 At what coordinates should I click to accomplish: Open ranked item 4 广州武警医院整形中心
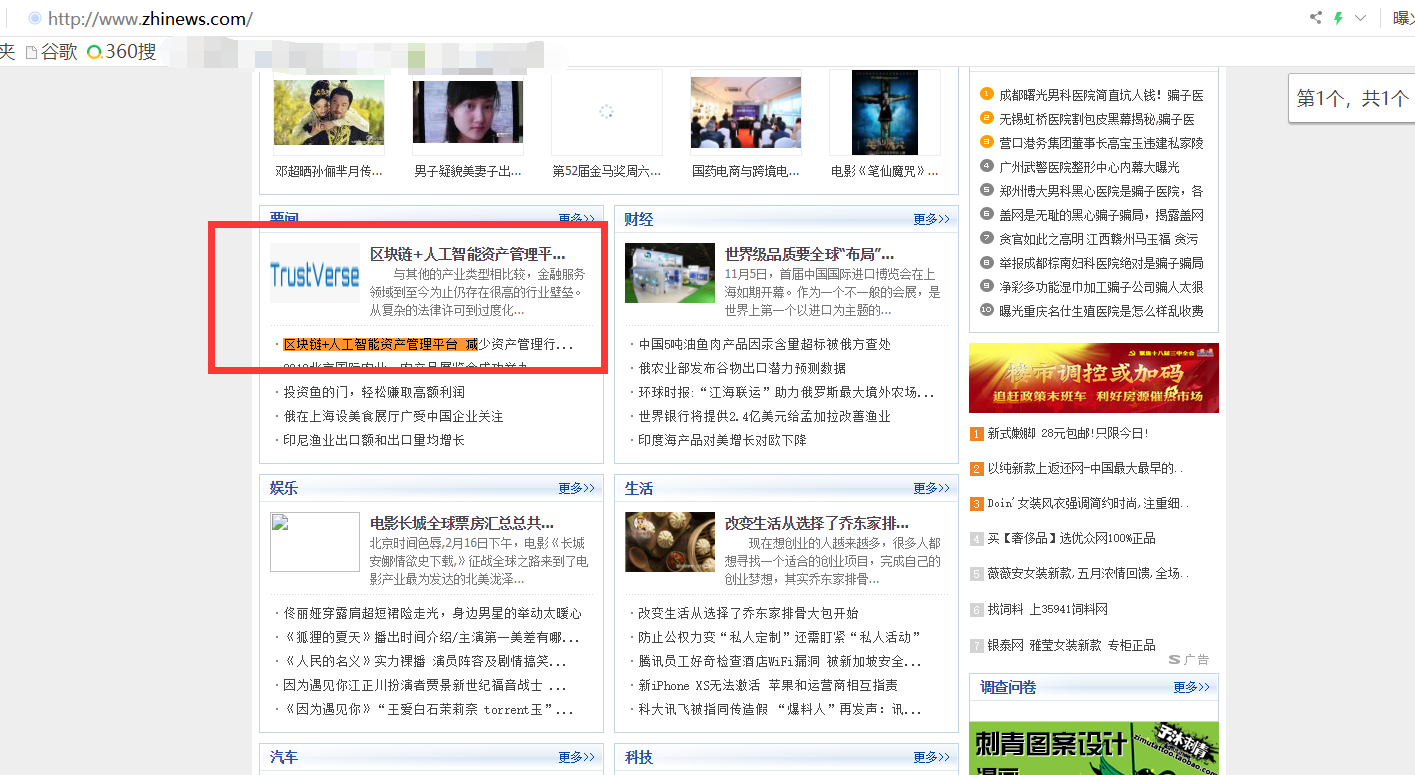[x=1089, y=167]
